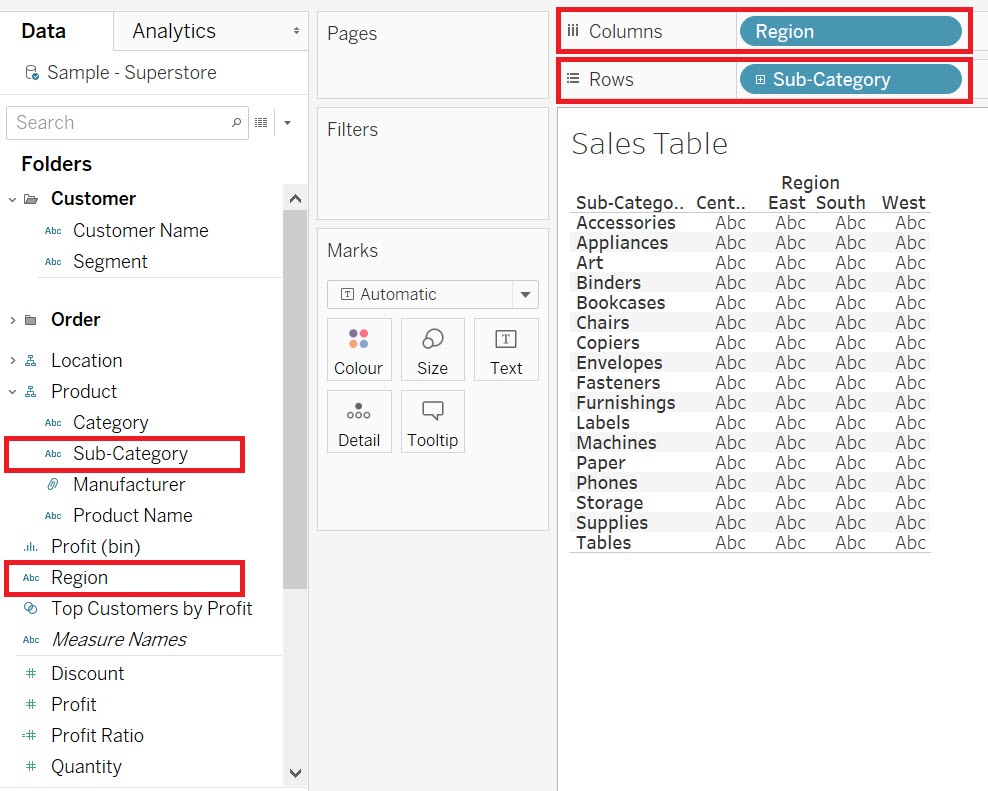Click the Furnishings row label
The width and height of the screenshot is (988, 791).
point(626,403)
